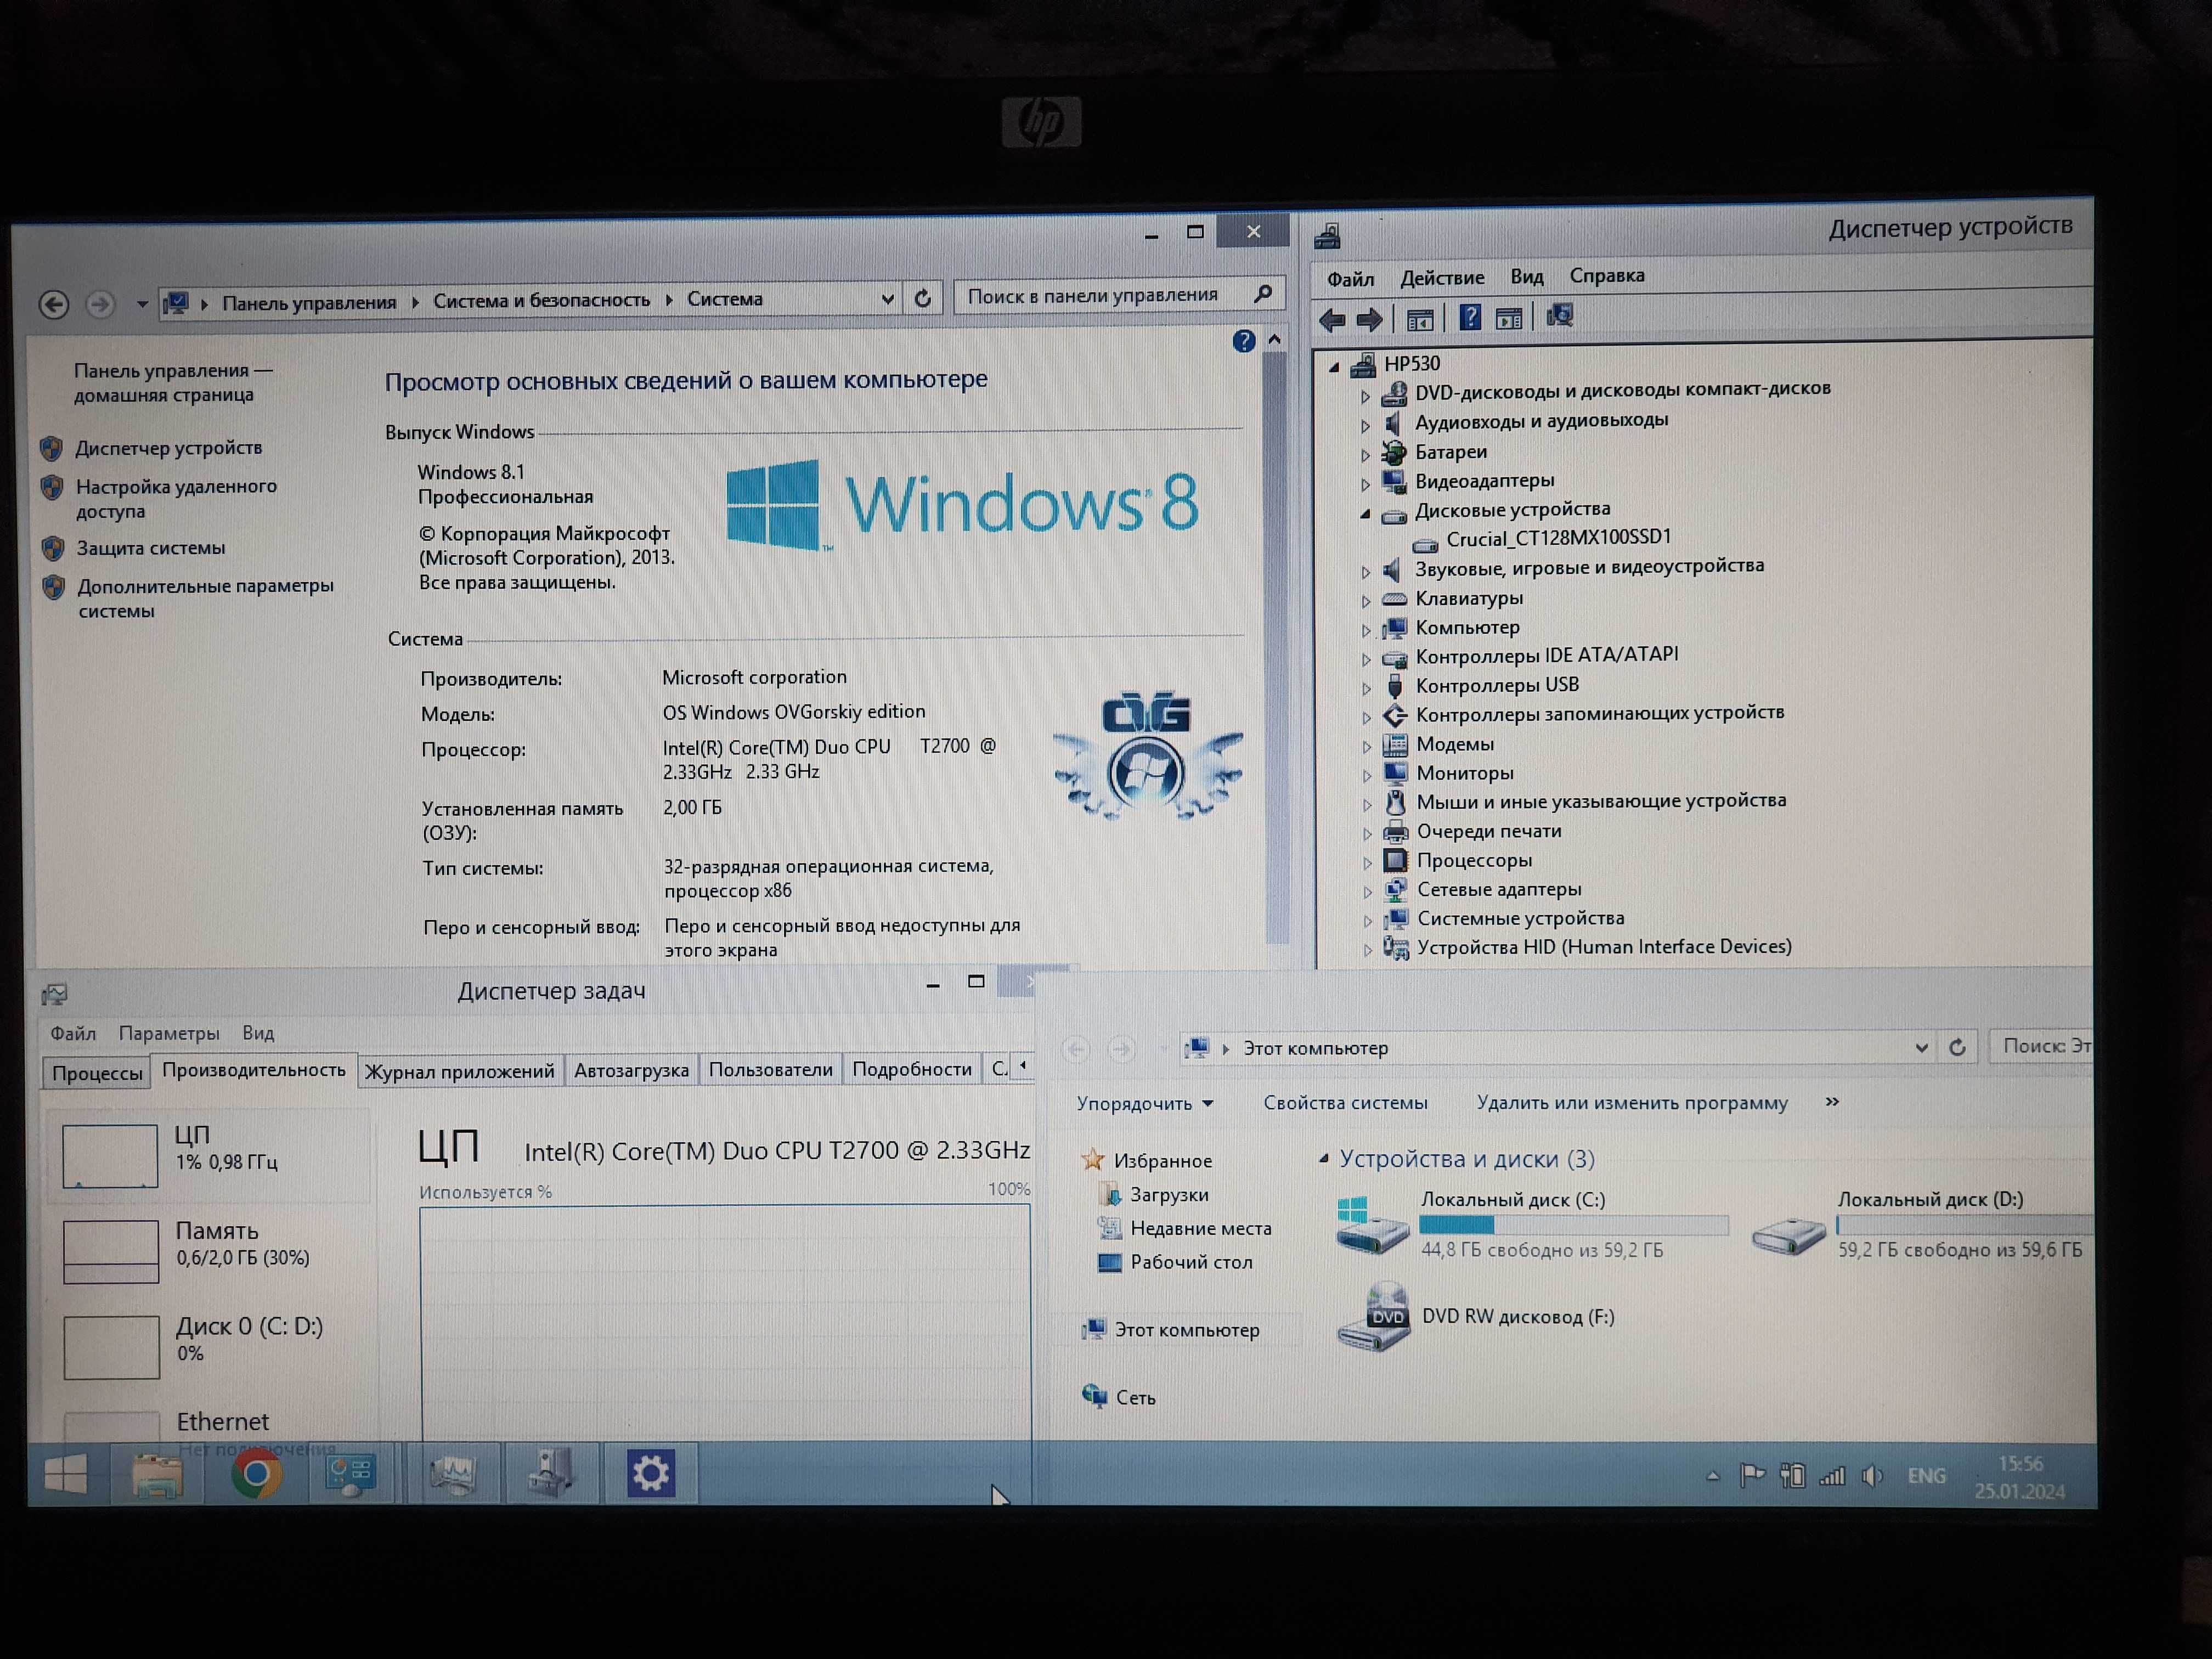Open Локальный диск (D:) drive
The height and width of the screenshot is (1659, 2212).
point(1921,1225)
